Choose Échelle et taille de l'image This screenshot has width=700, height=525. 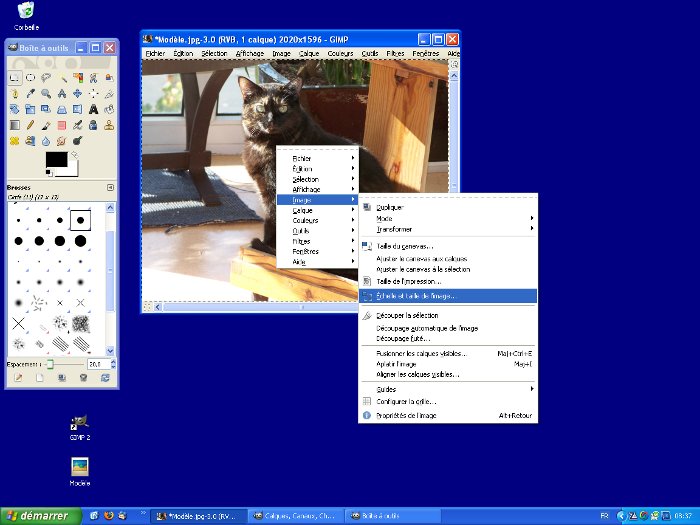point(448,296)
